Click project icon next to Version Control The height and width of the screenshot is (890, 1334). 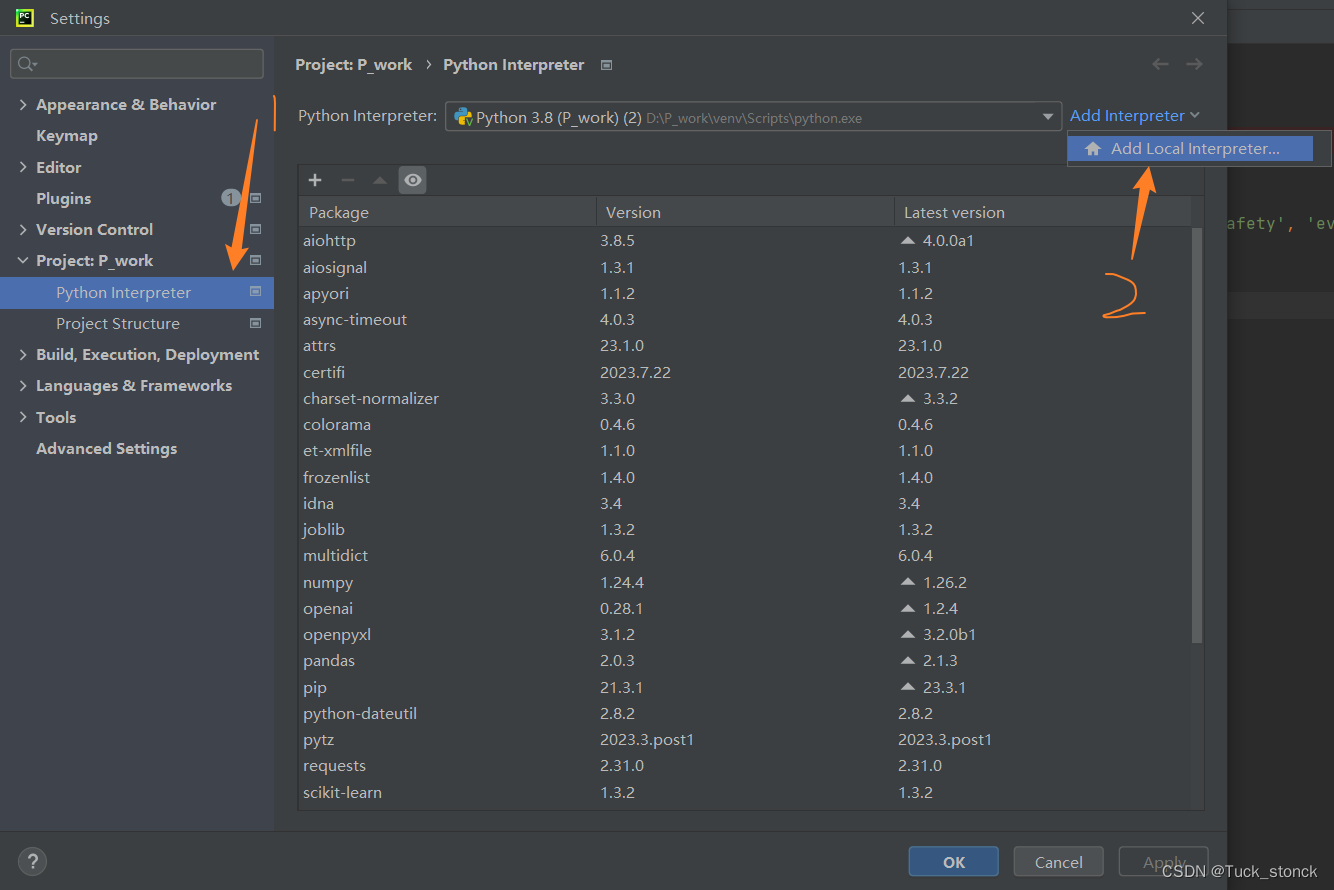(255, 229)
